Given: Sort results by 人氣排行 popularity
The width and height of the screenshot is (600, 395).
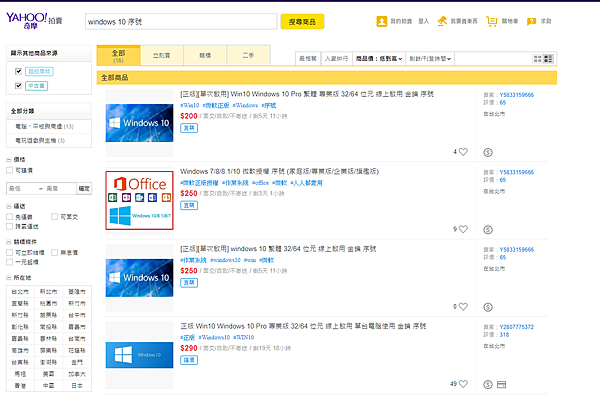Looking at the screenshot, I should tap(337, 59).
